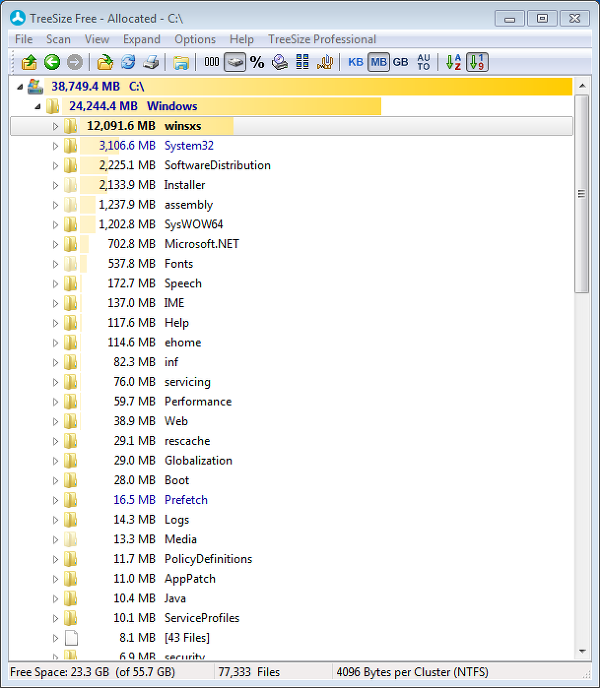The image size is (600, 688).
Task: Toggle allocated space view (disk icon)
Action: pos(235,62)
